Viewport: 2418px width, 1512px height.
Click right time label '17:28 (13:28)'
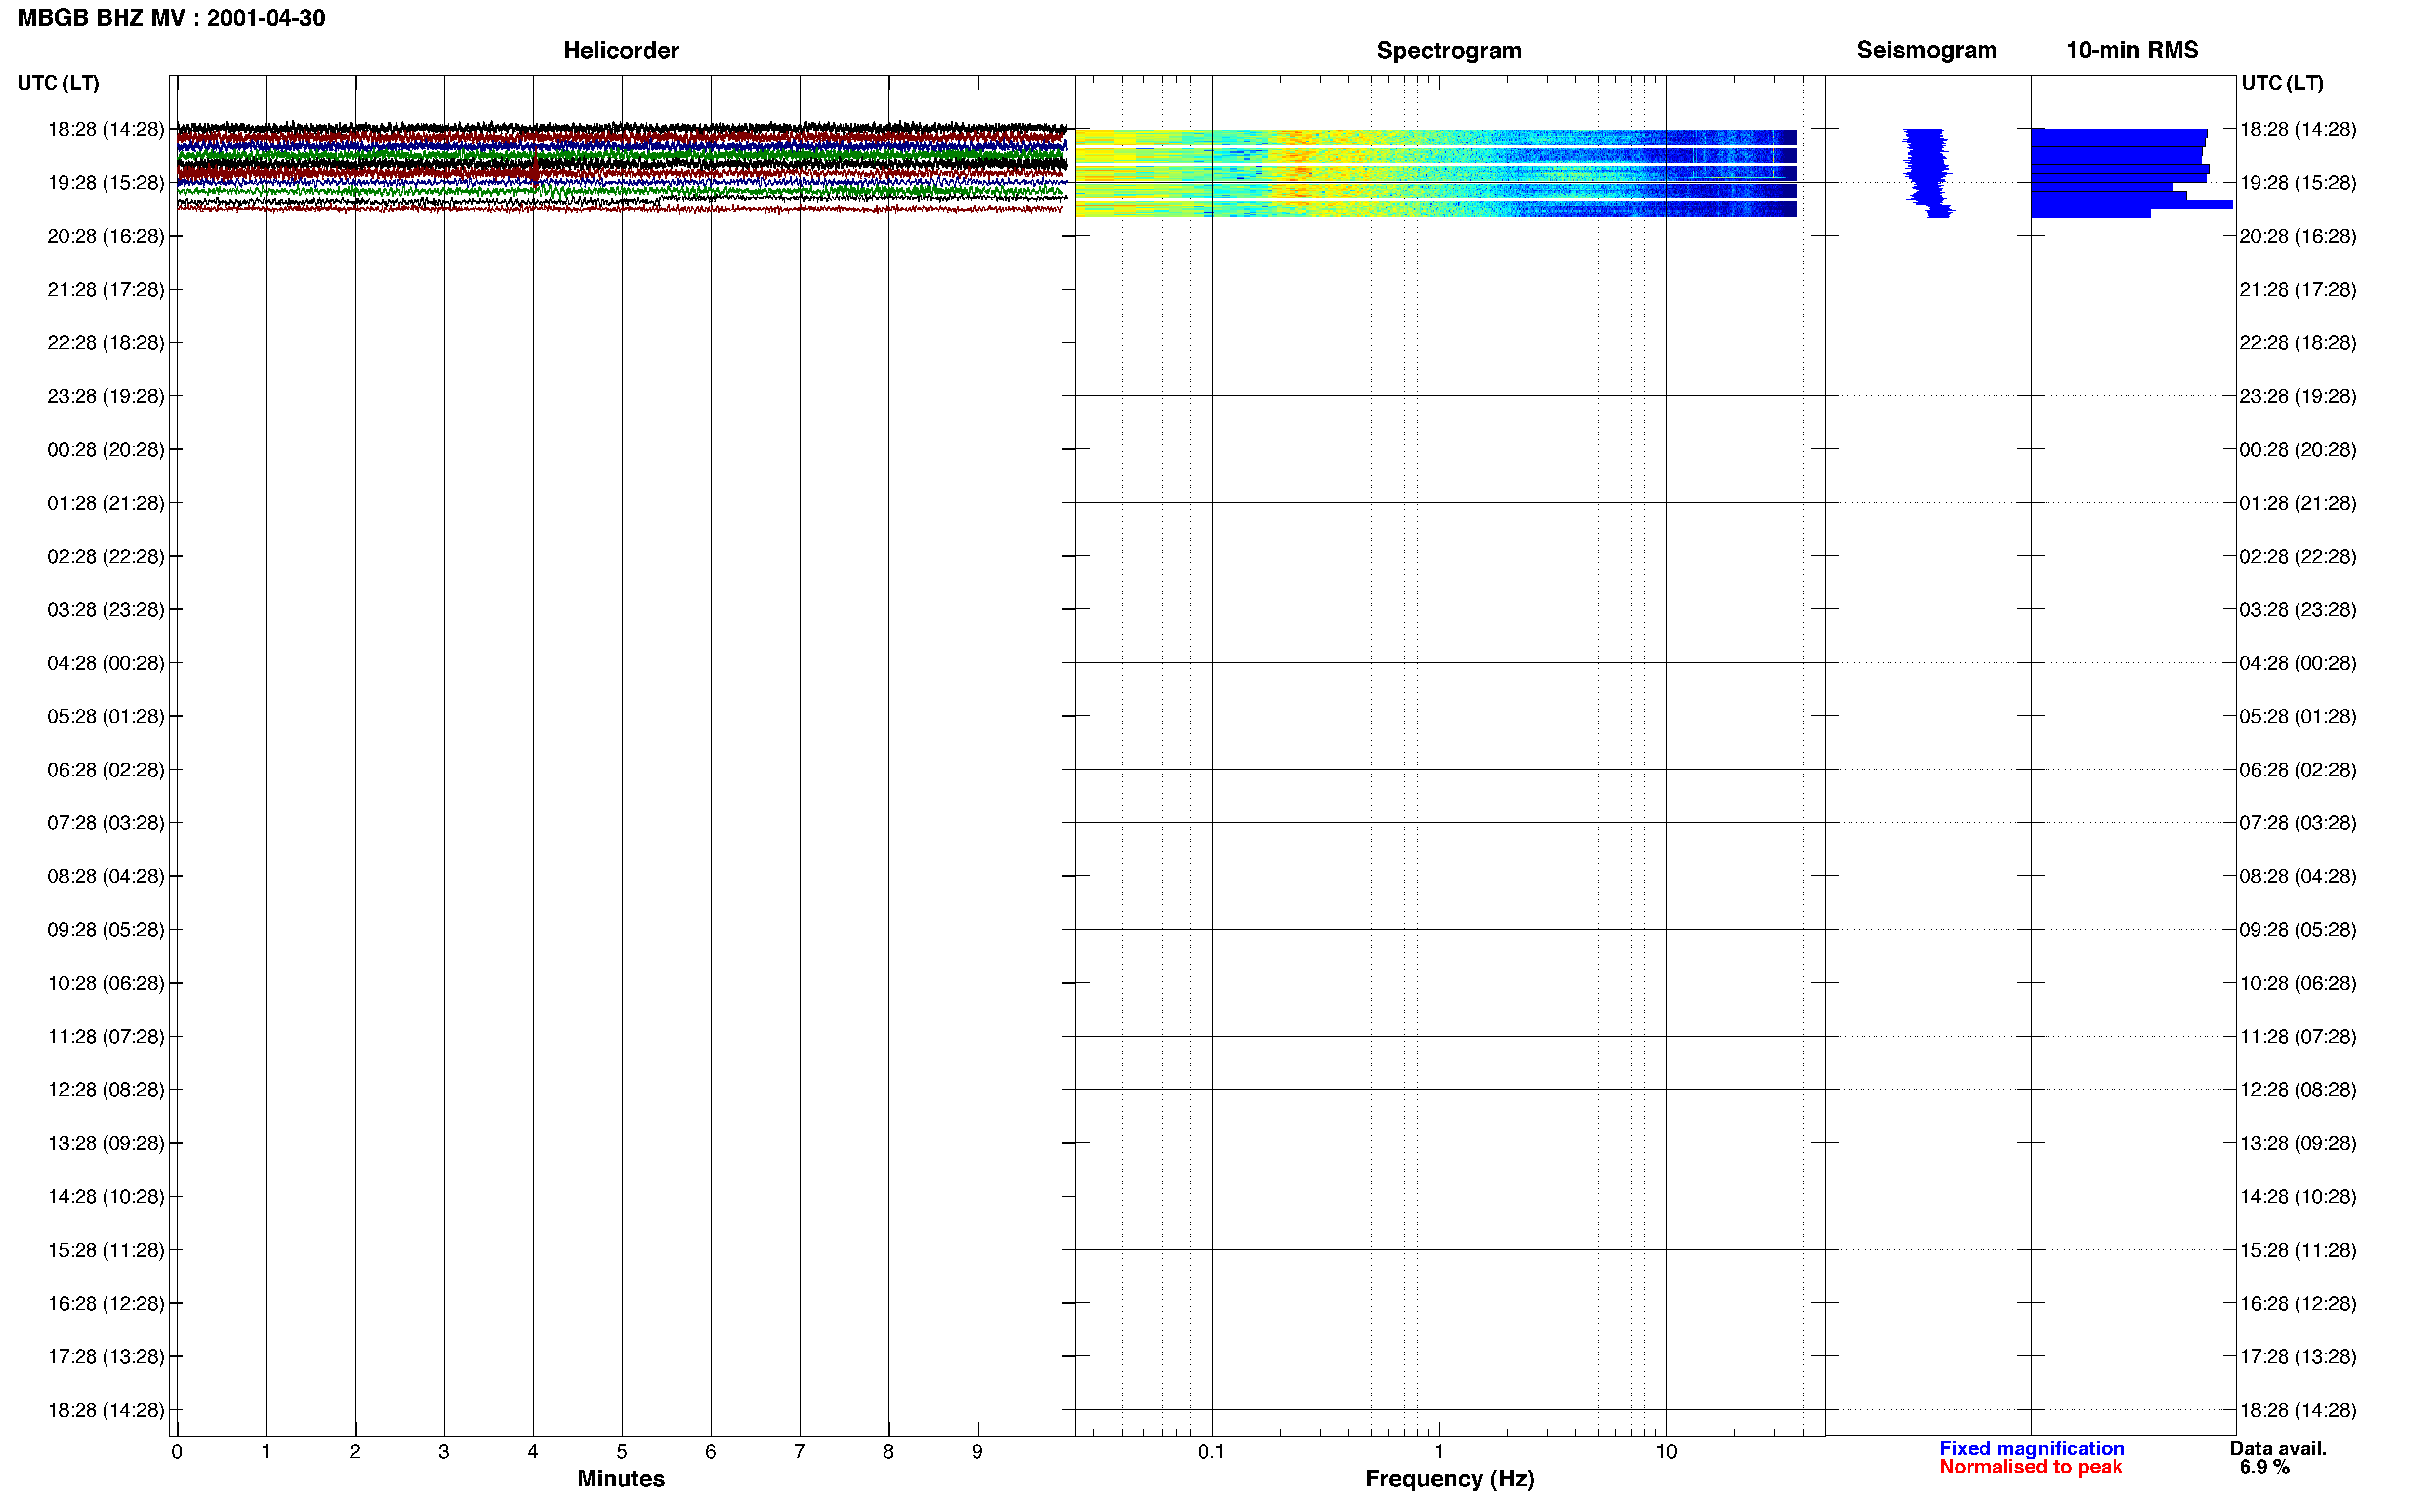coord(2298,1357)
